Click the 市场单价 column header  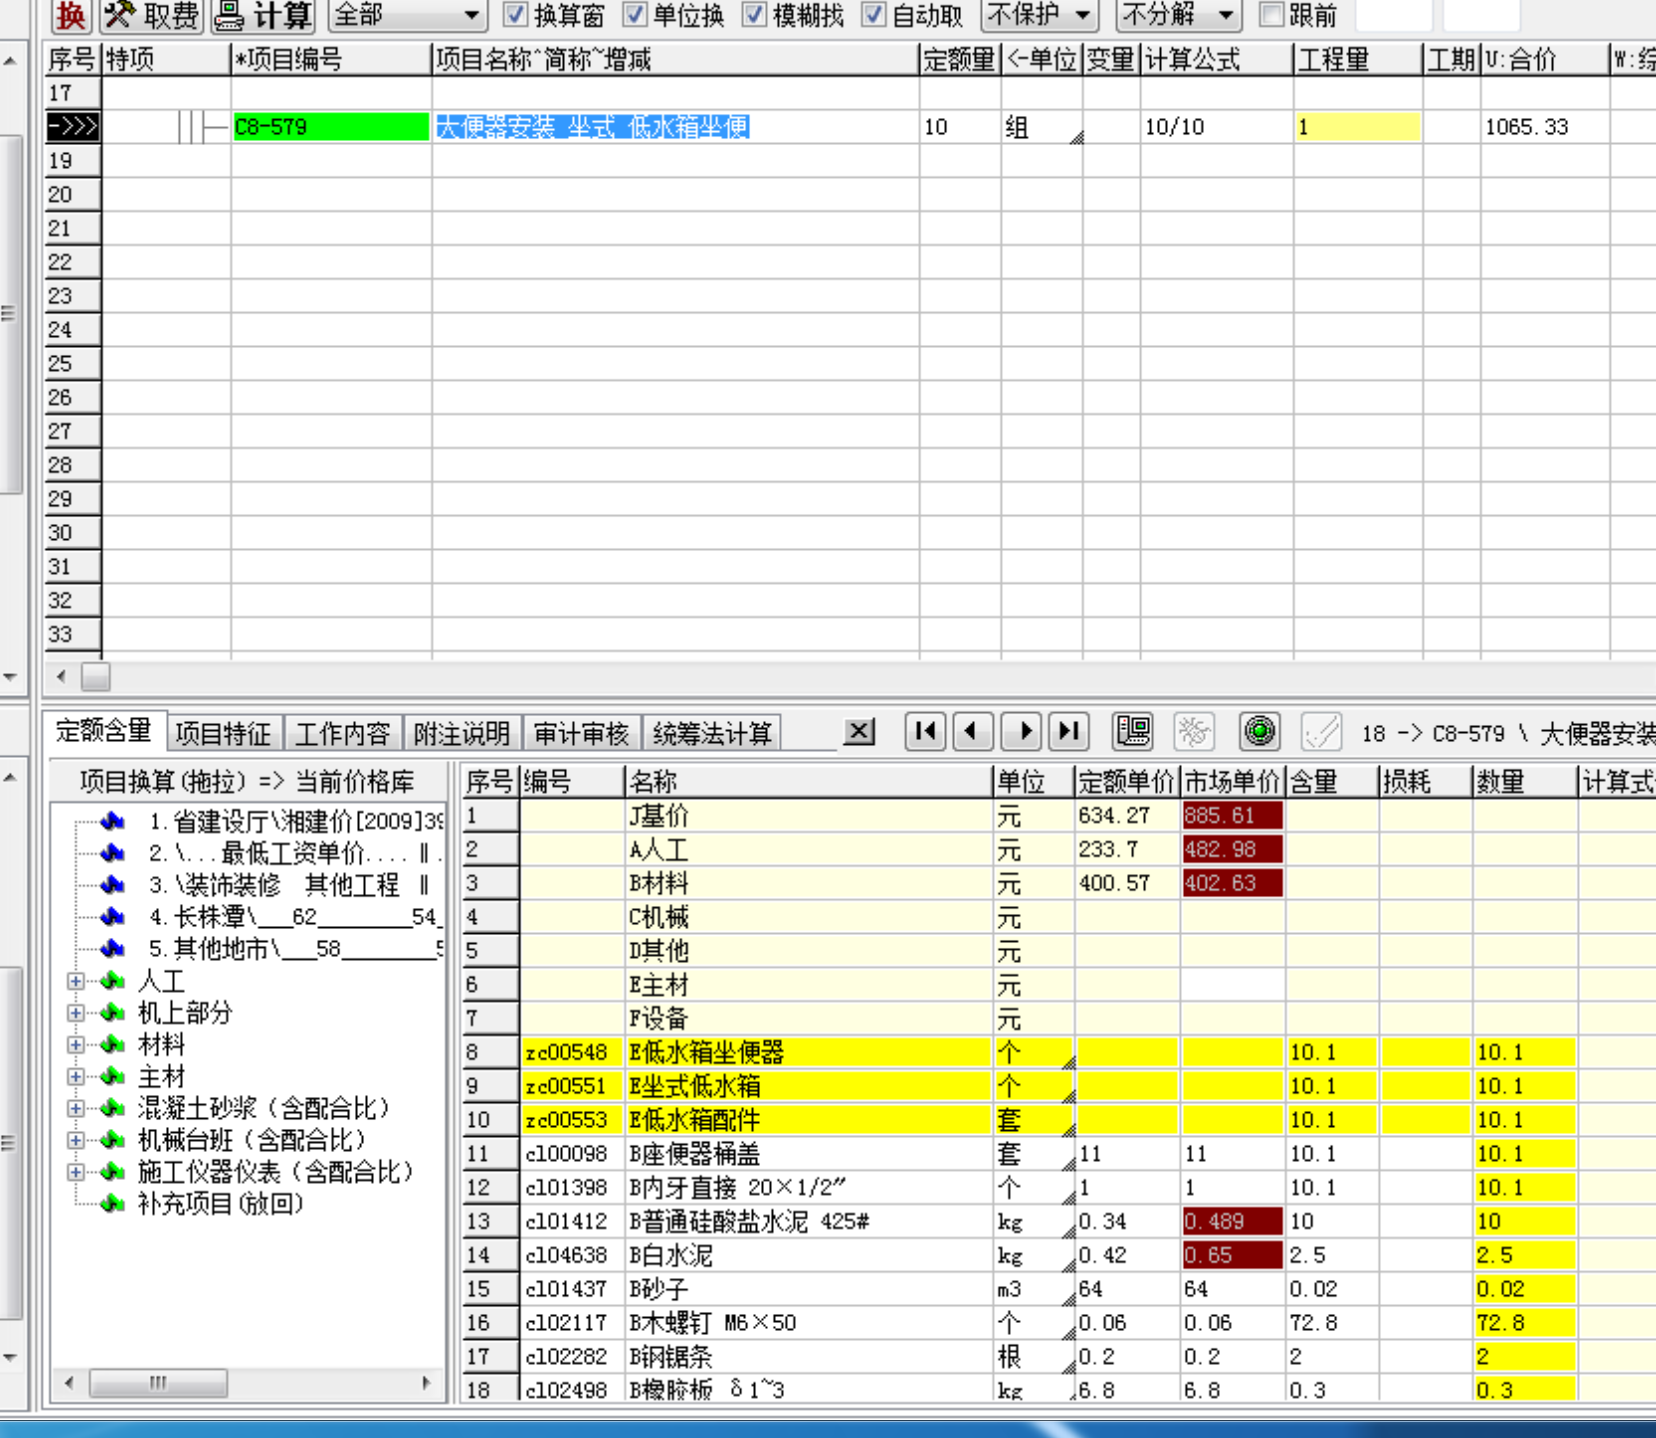point(1232,781)
